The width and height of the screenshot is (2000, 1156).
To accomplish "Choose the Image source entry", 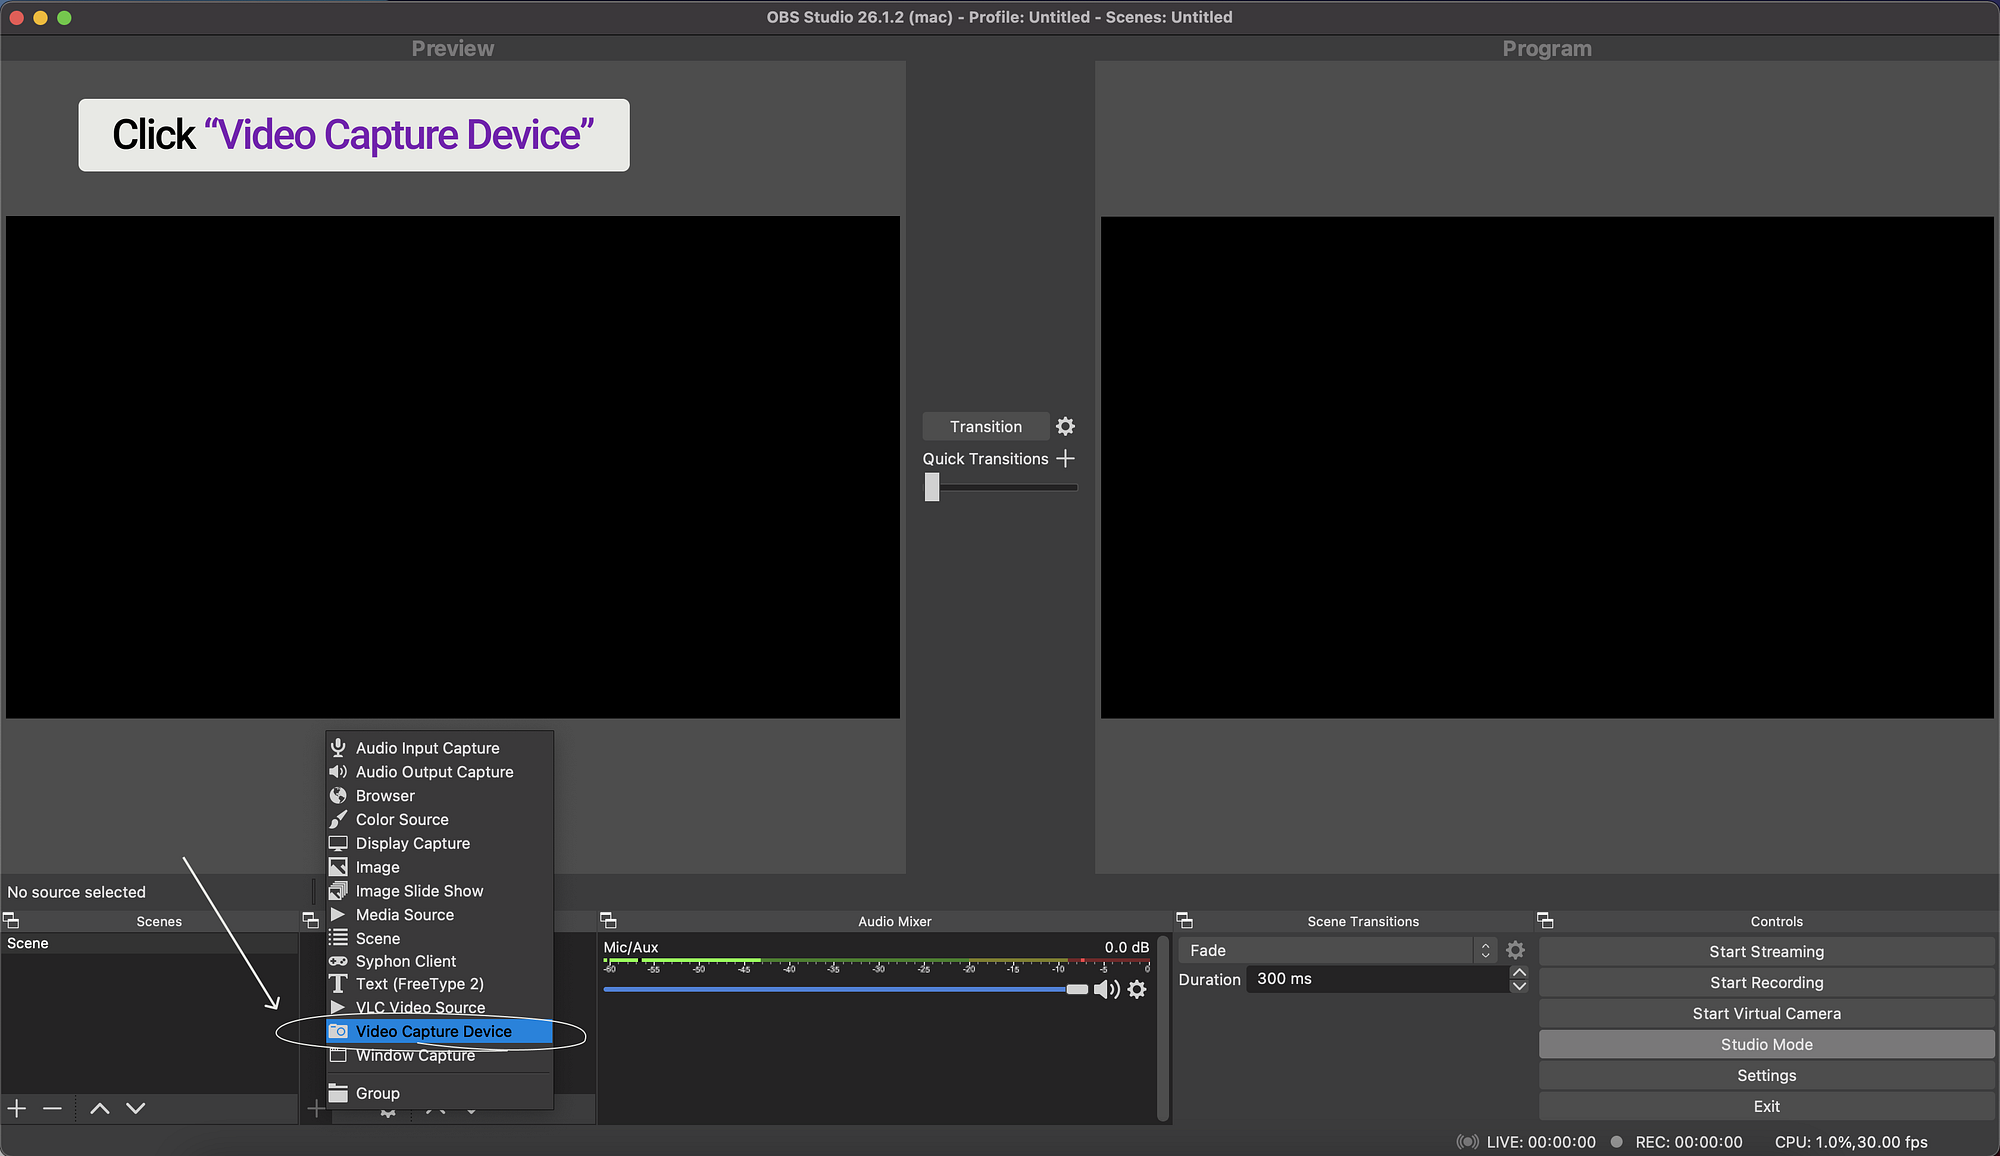I will click(x=439, y=867).
